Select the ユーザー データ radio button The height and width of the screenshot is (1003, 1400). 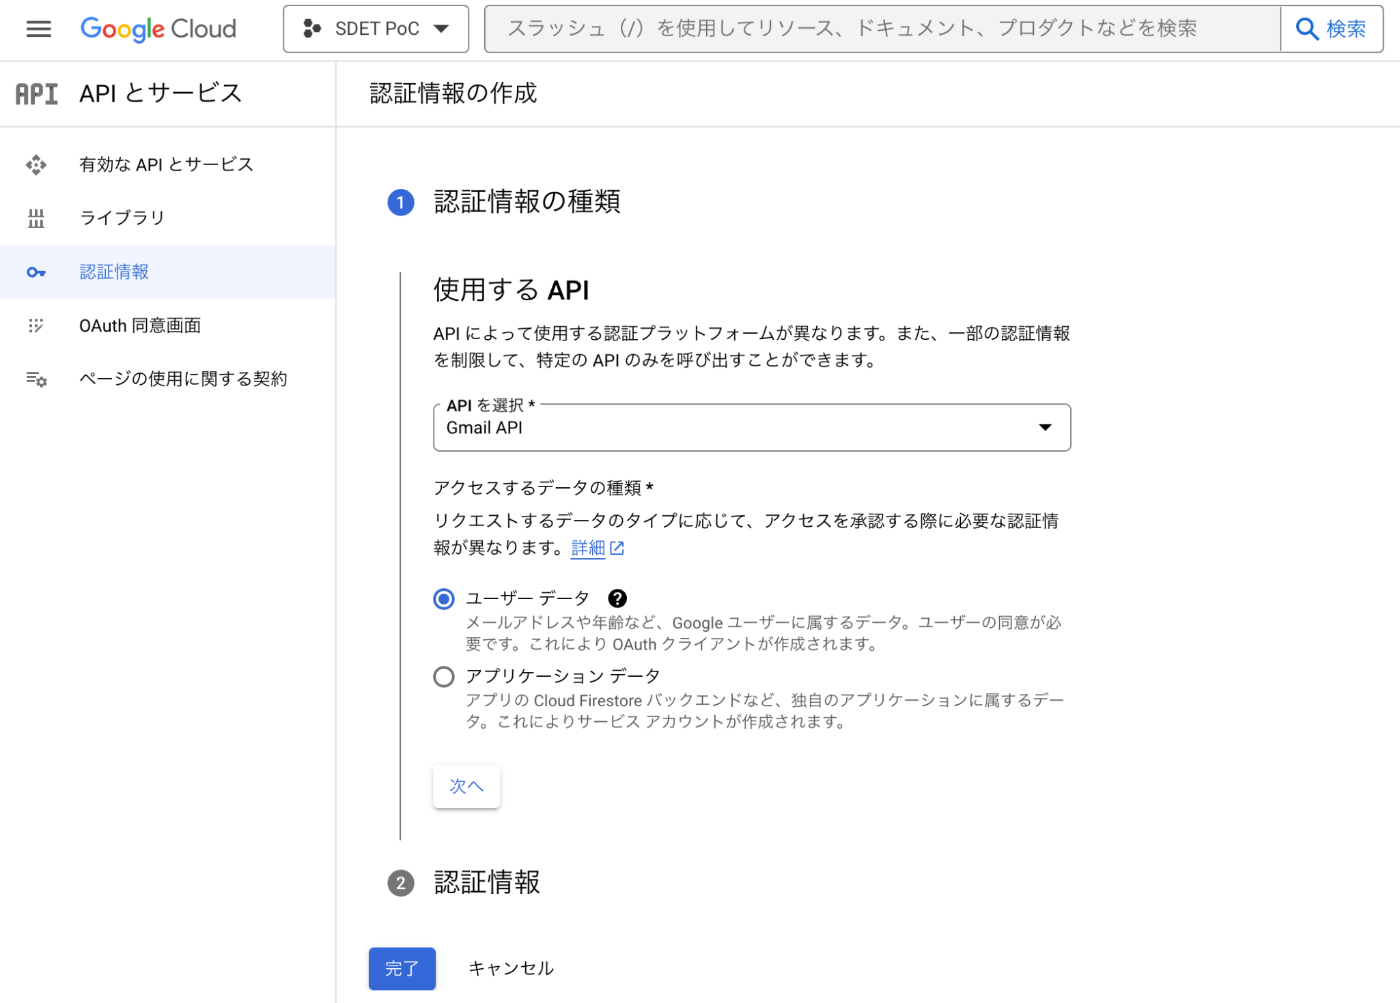point(443,598)
